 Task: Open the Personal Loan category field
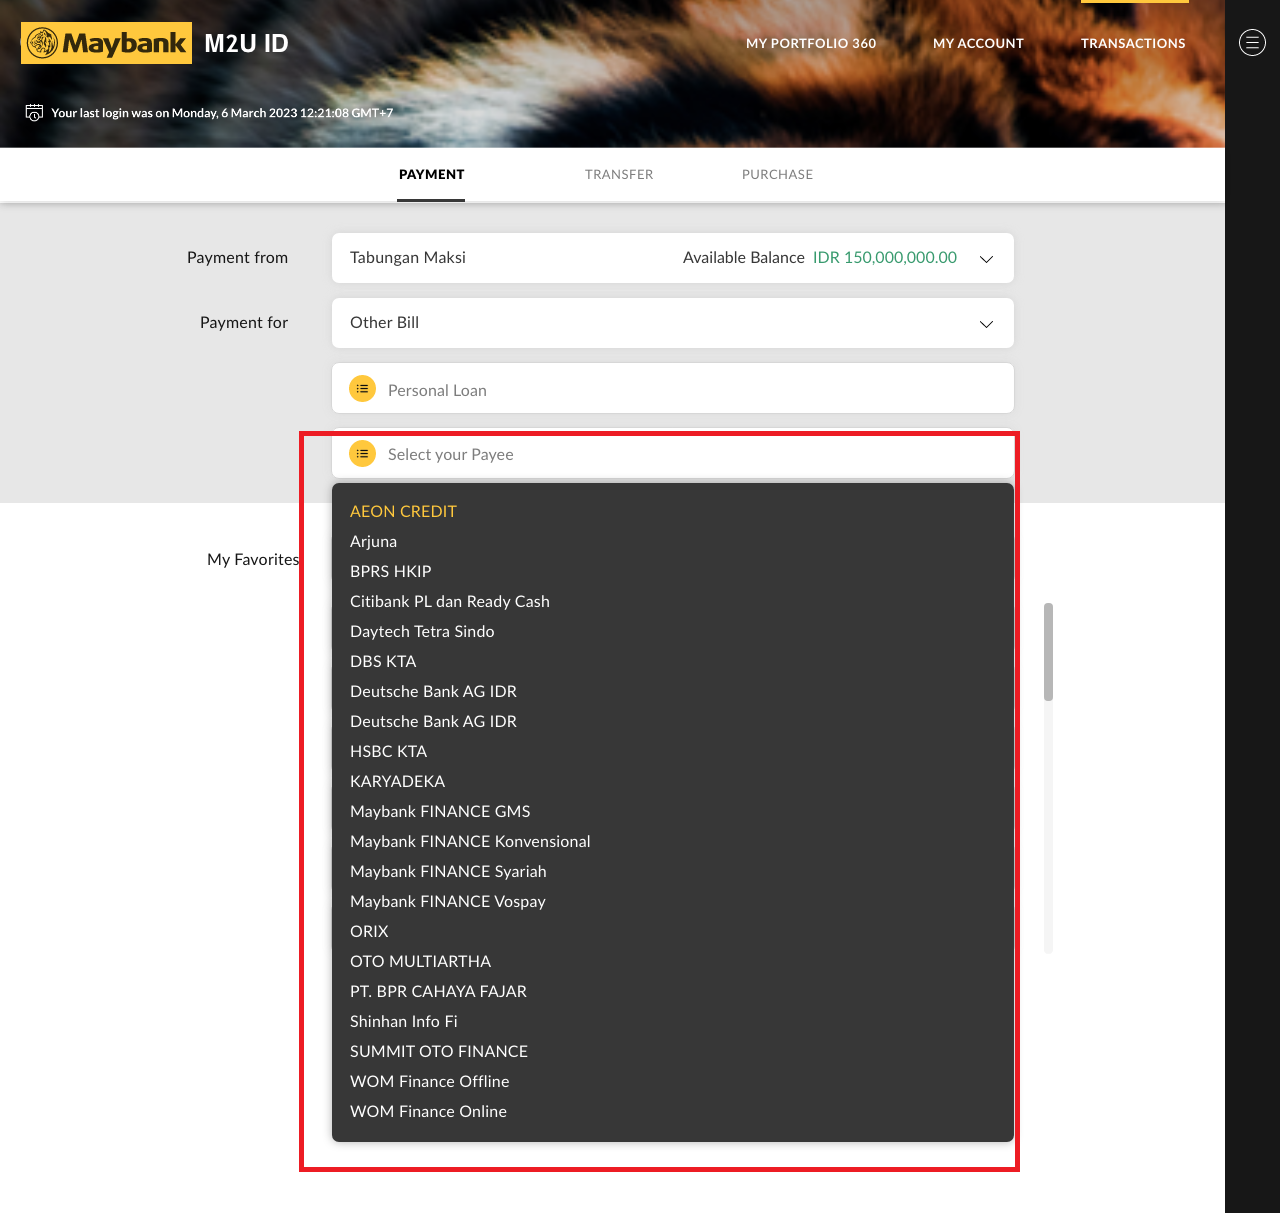click(673, 388)
